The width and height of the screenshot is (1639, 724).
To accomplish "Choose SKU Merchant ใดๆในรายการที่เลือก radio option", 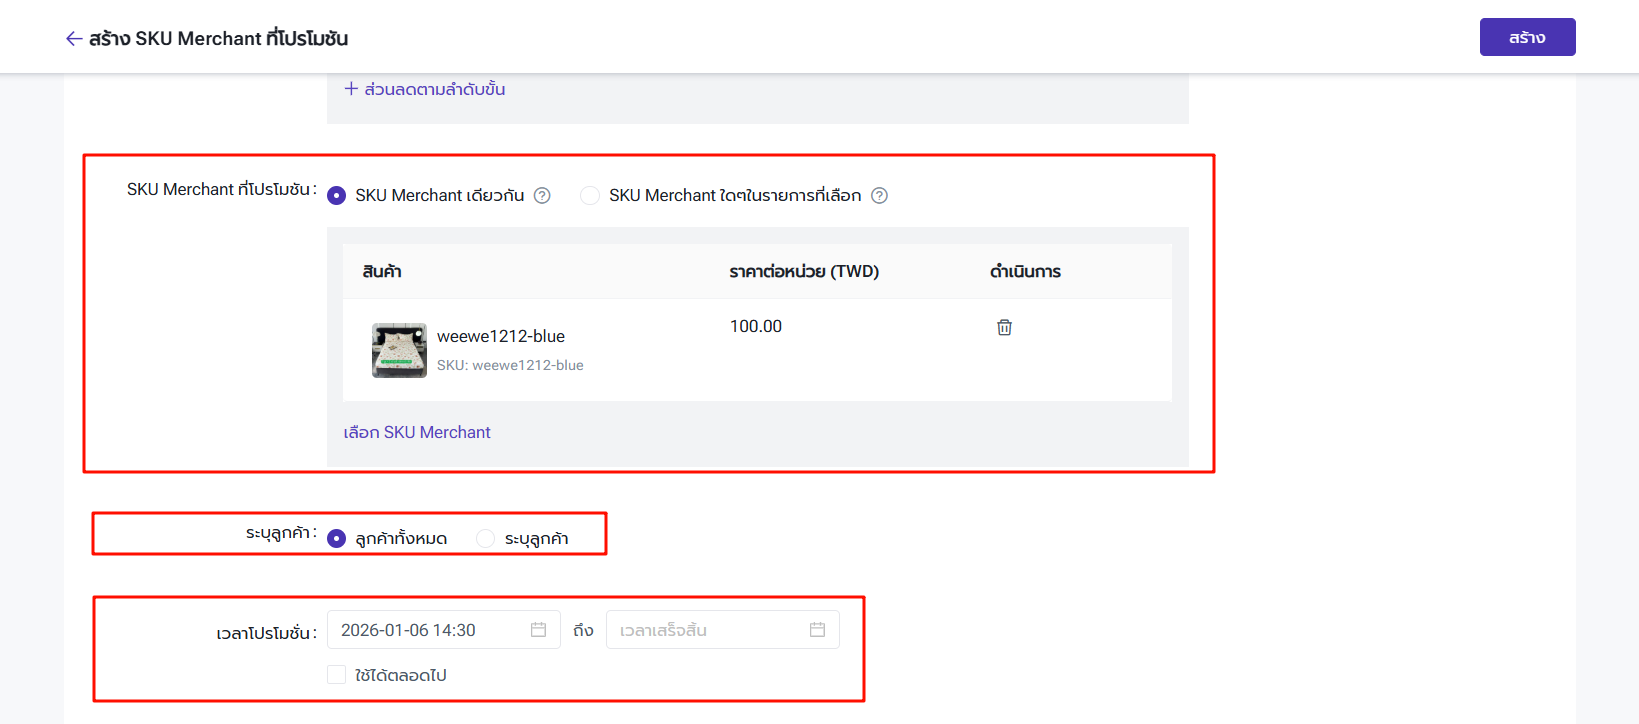I will tap(590, 196).
